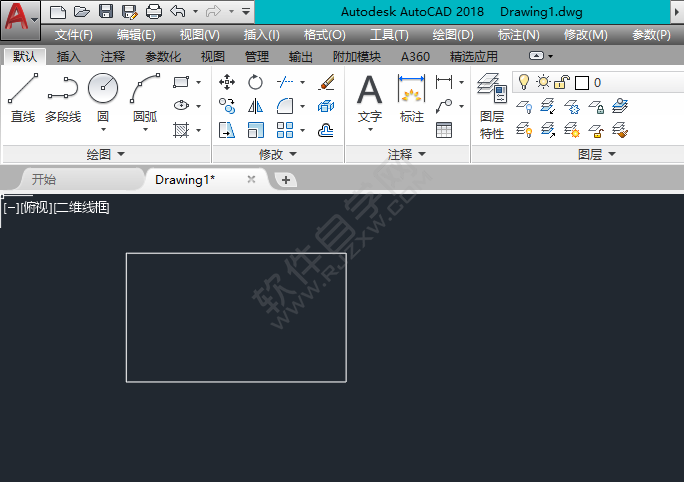Select the Circle (圆) tool
Image resolution: width=684 pixels, height=482 pixels.
click(x=103, y=97)
